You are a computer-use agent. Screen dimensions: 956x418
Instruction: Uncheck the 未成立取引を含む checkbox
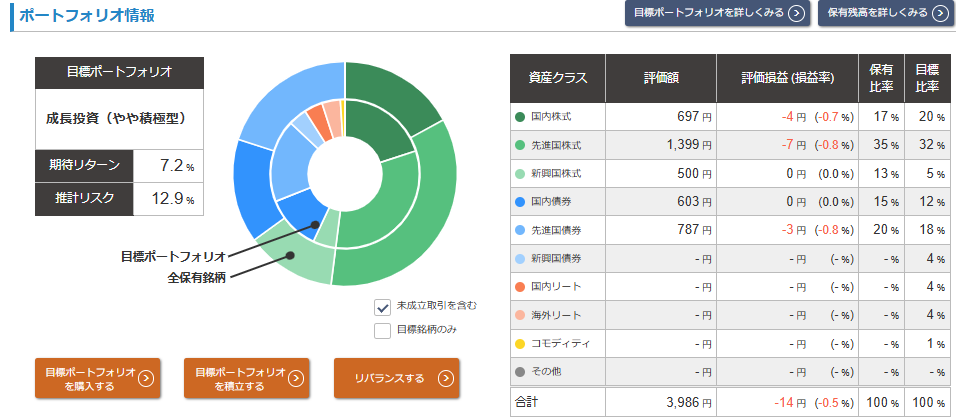pos(382,307)
